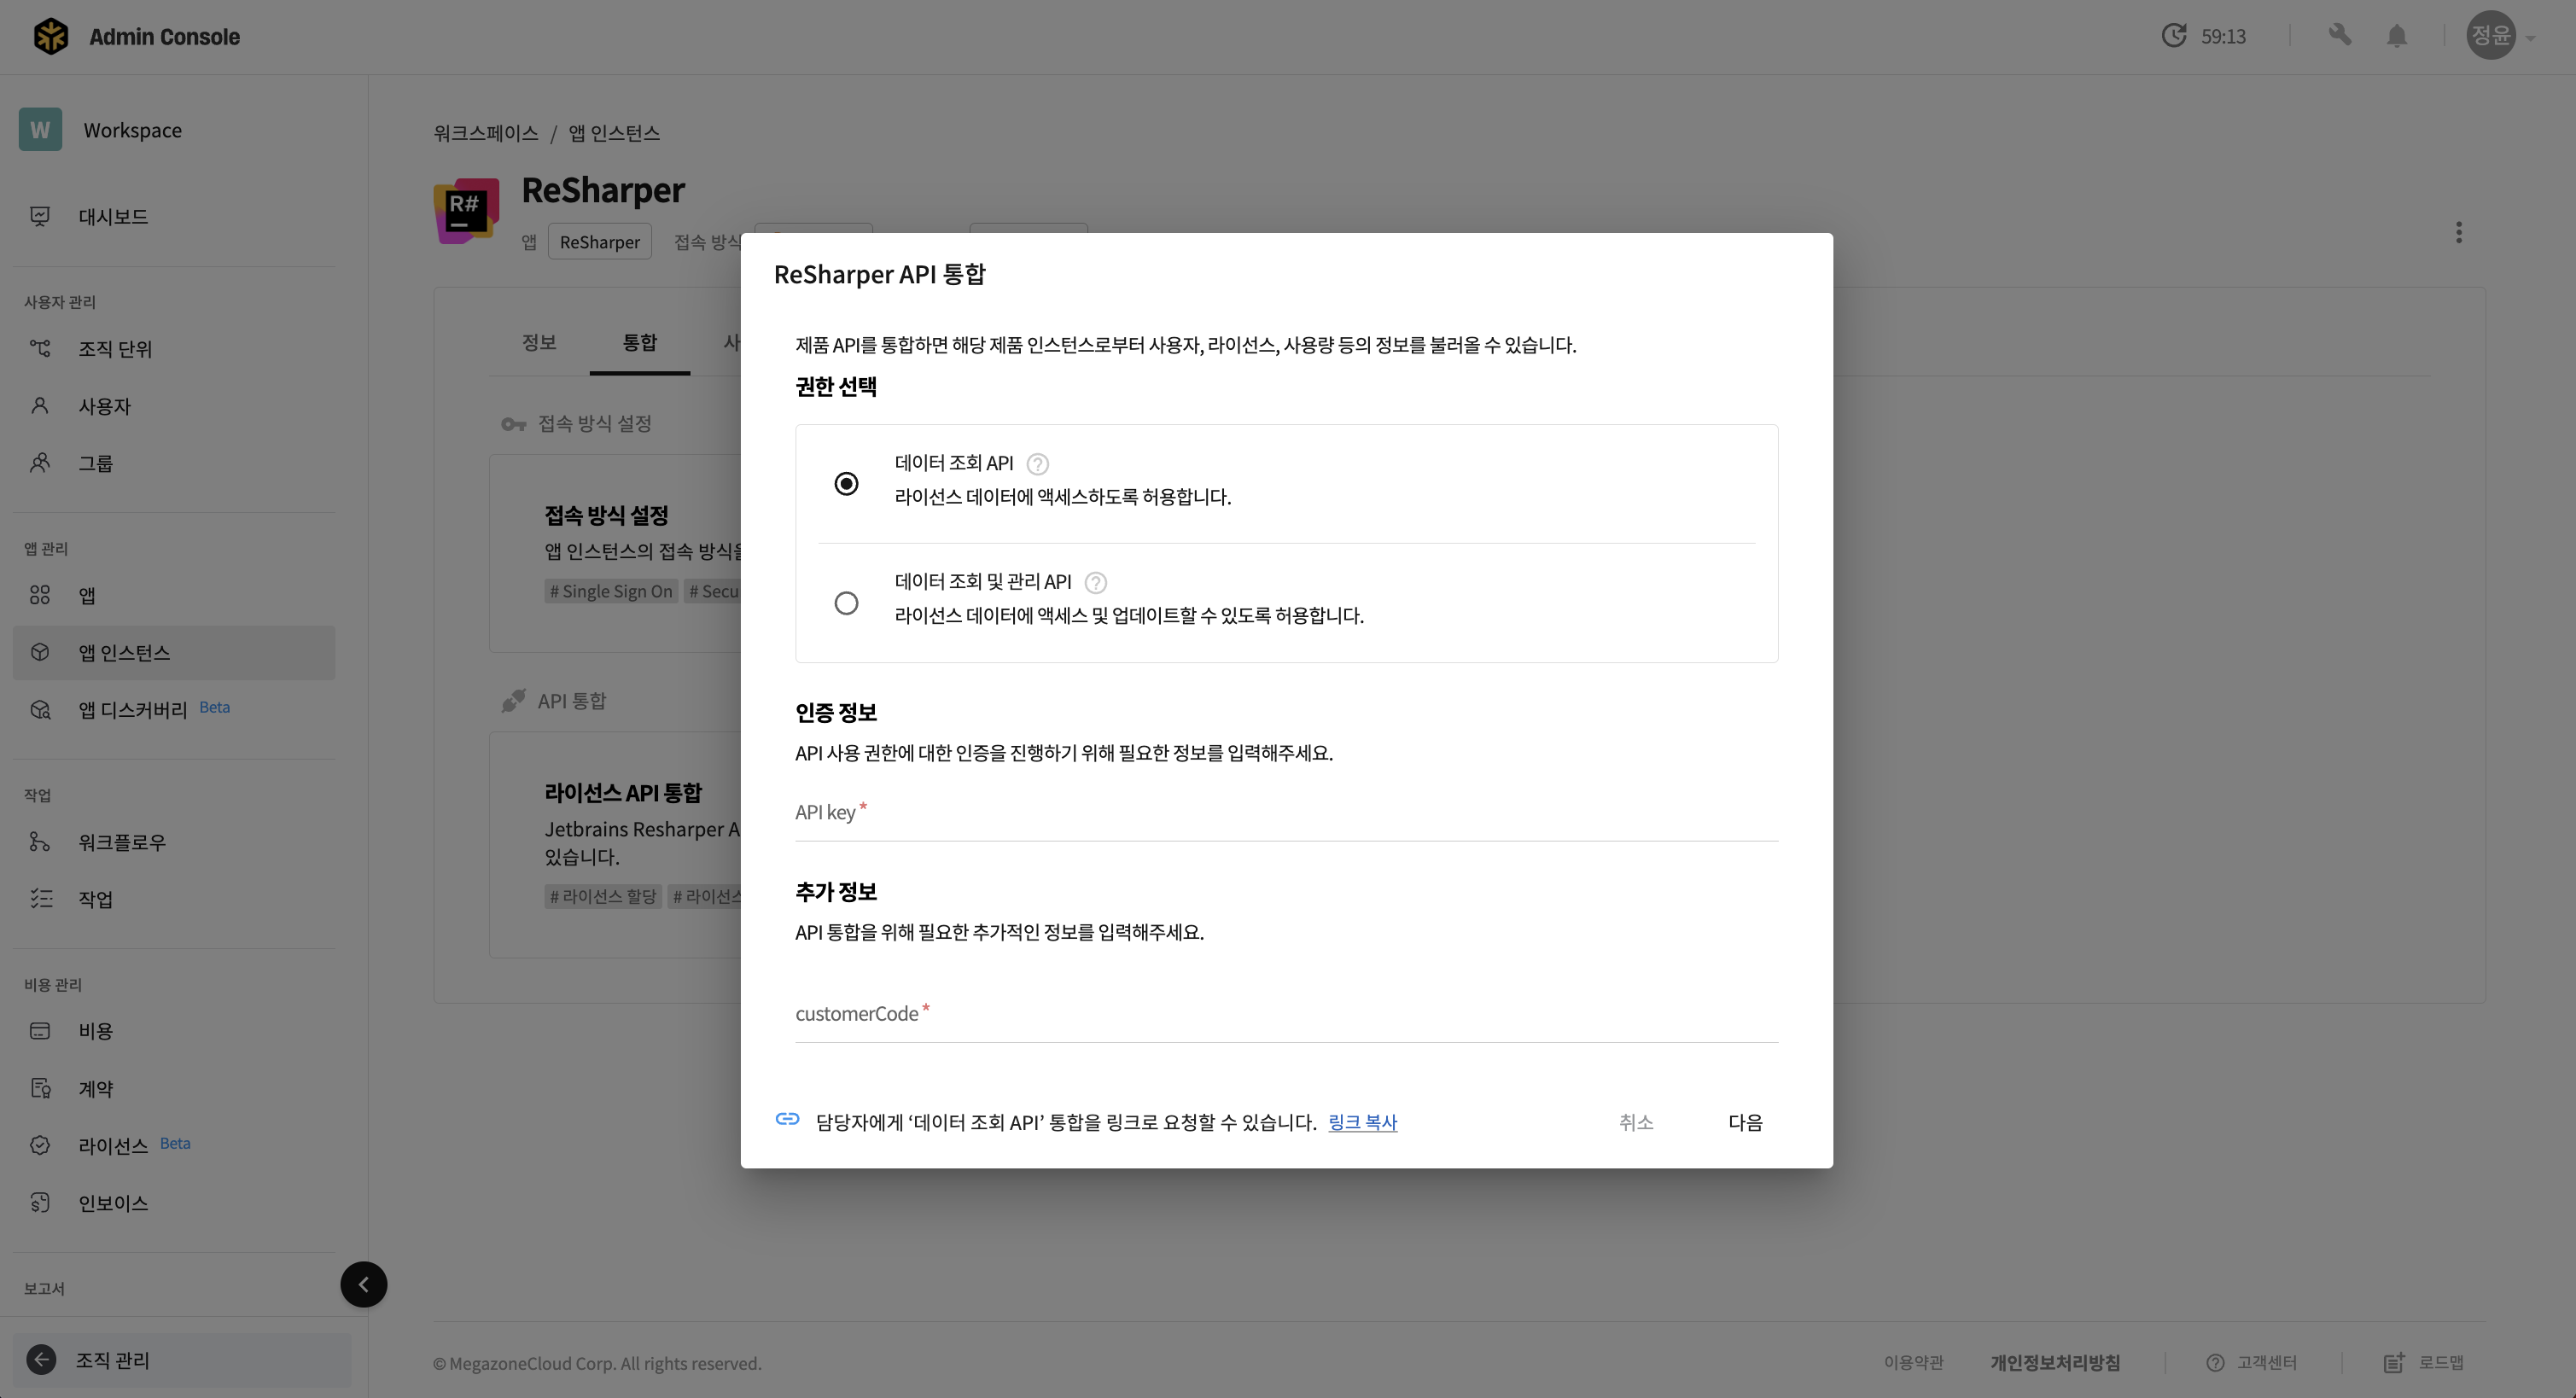Click the 조직 관리 back arrow icon
Image resolution: width=2576 pixels, height=1398 pixels.
pos(41,1360)
